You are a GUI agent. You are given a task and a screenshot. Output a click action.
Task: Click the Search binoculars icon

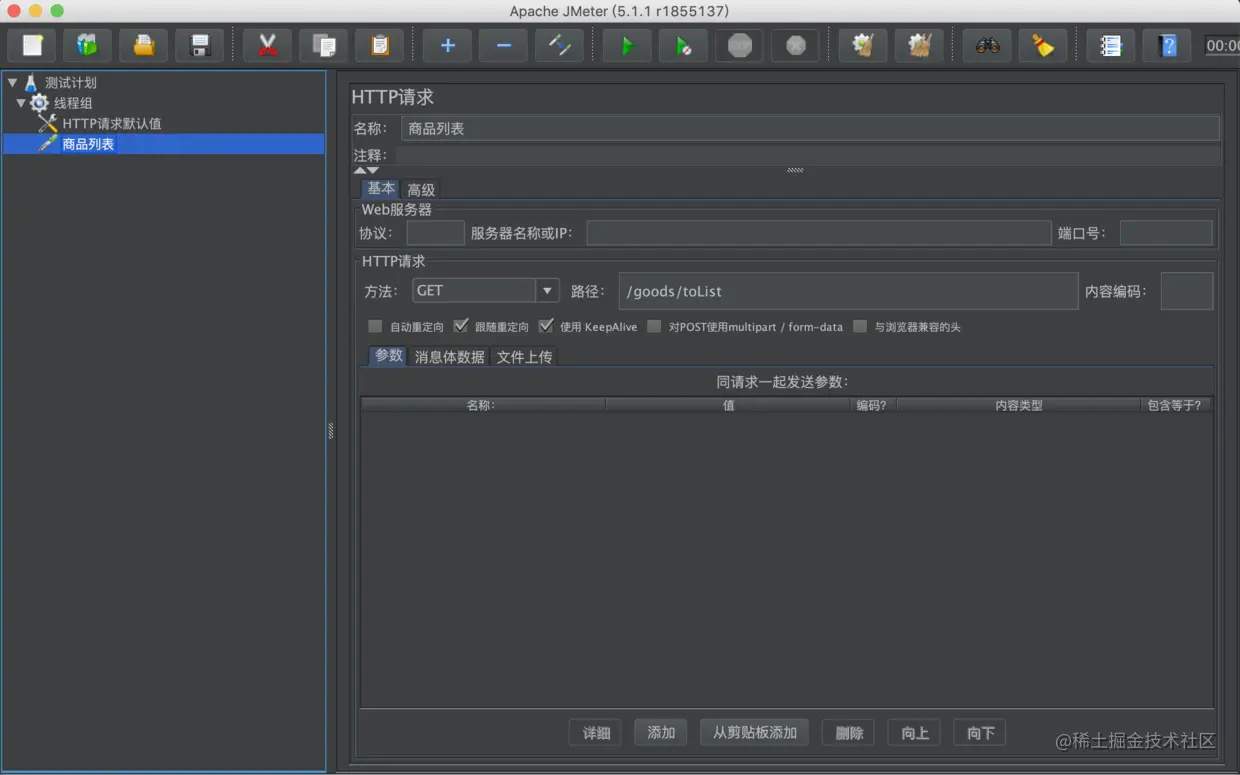pyautogui.click(x=987, y=45)
